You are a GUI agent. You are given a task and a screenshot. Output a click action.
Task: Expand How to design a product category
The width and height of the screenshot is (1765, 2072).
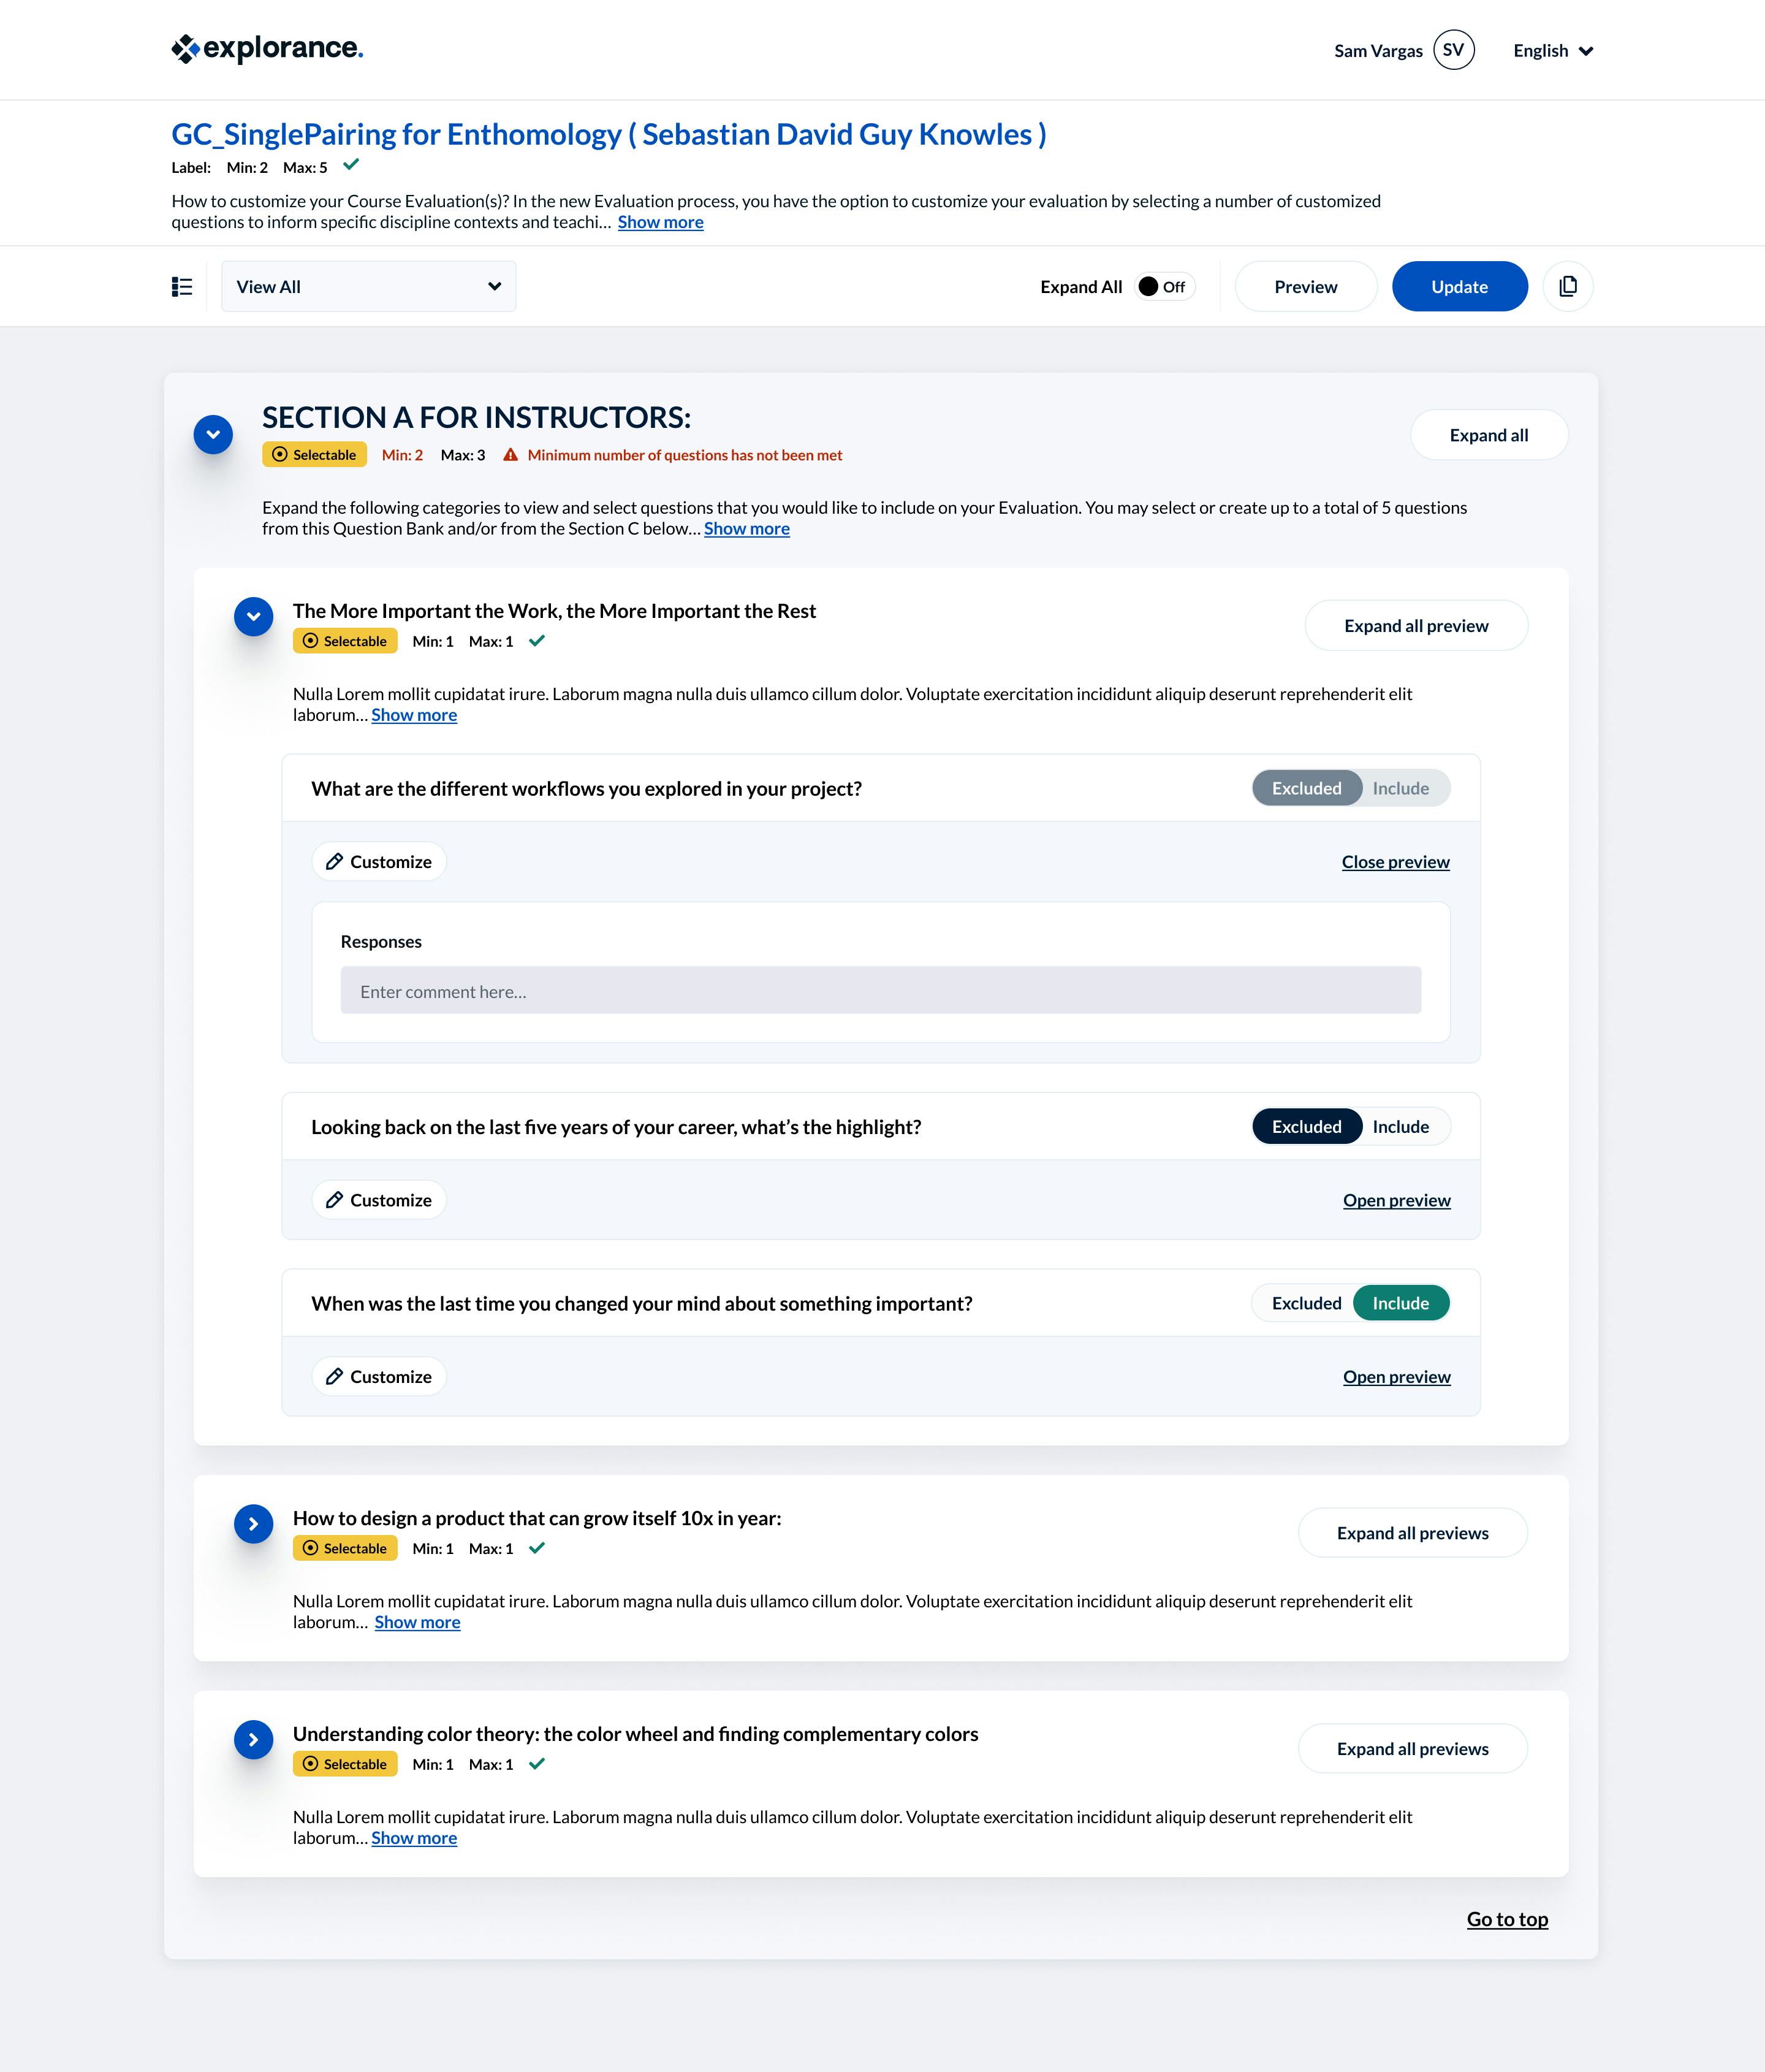click(x=254, y=1524)
